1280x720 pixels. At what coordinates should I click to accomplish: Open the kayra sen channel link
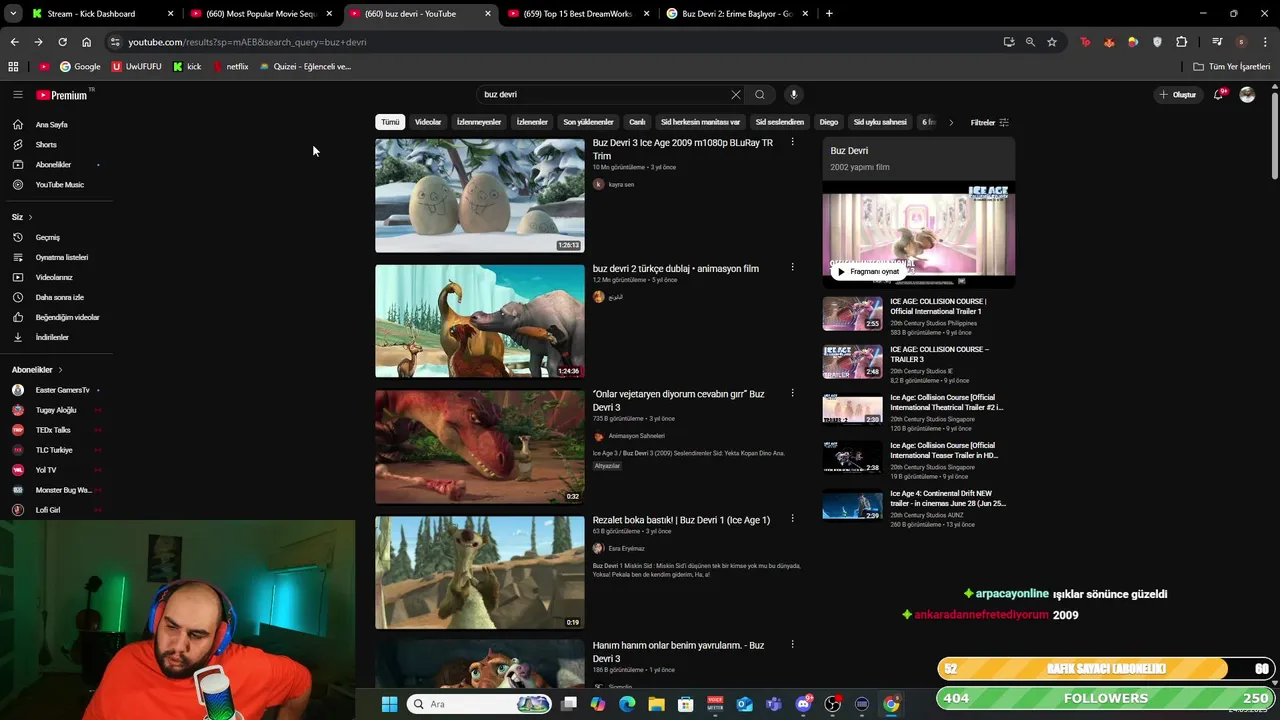click(x=621, y=185)
